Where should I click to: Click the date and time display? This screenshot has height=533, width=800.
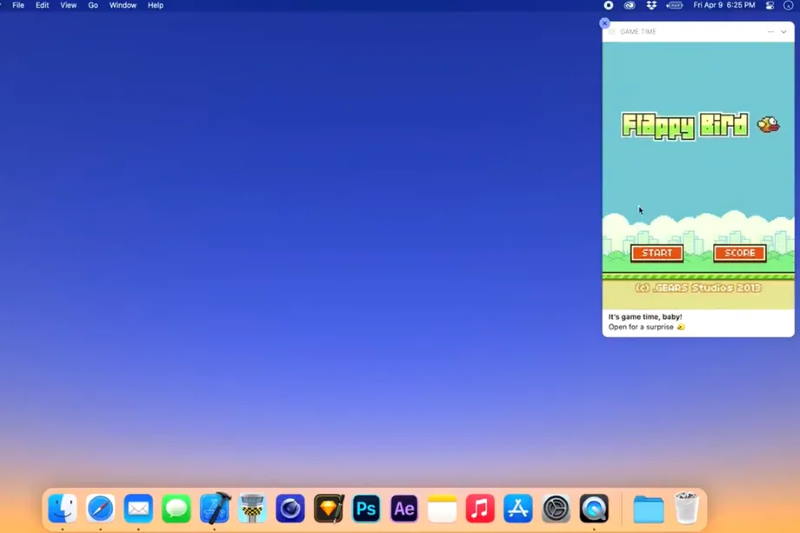(x=724, y=5)
